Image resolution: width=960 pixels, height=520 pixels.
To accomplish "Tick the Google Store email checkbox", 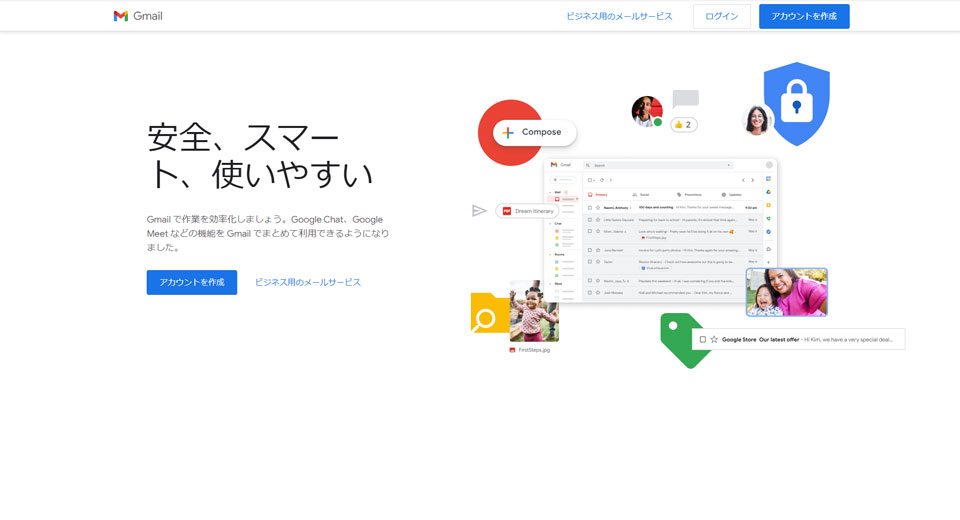I will click(x=702, y=339).
